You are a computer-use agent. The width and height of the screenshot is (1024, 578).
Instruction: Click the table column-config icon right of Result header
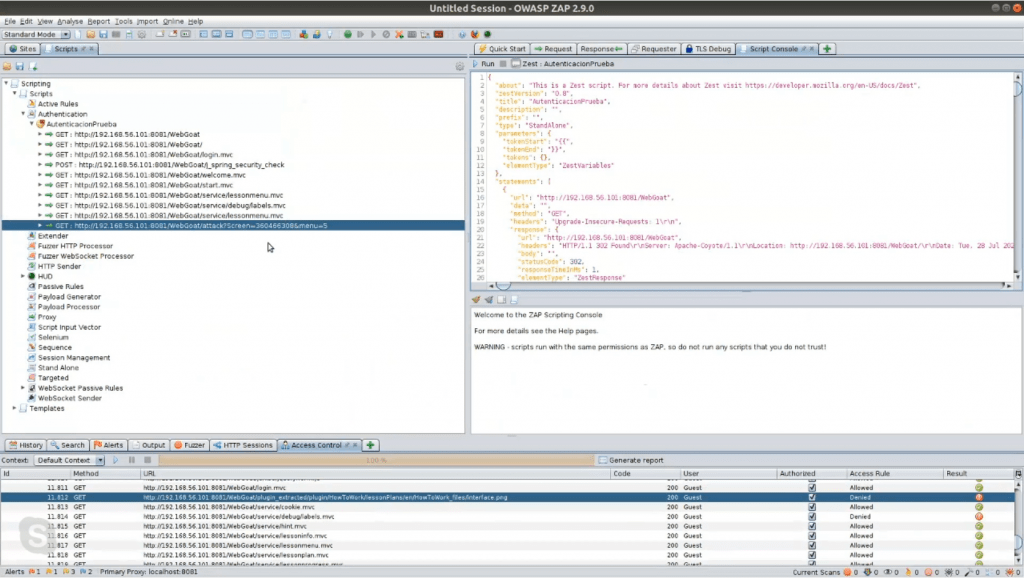point(1017,474)
